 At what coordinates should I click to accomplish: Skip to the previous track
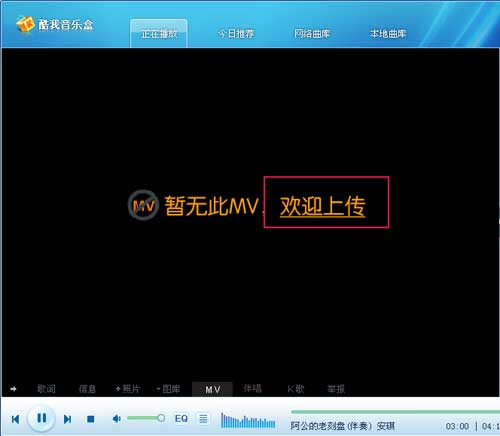click(x=15, y=419)
